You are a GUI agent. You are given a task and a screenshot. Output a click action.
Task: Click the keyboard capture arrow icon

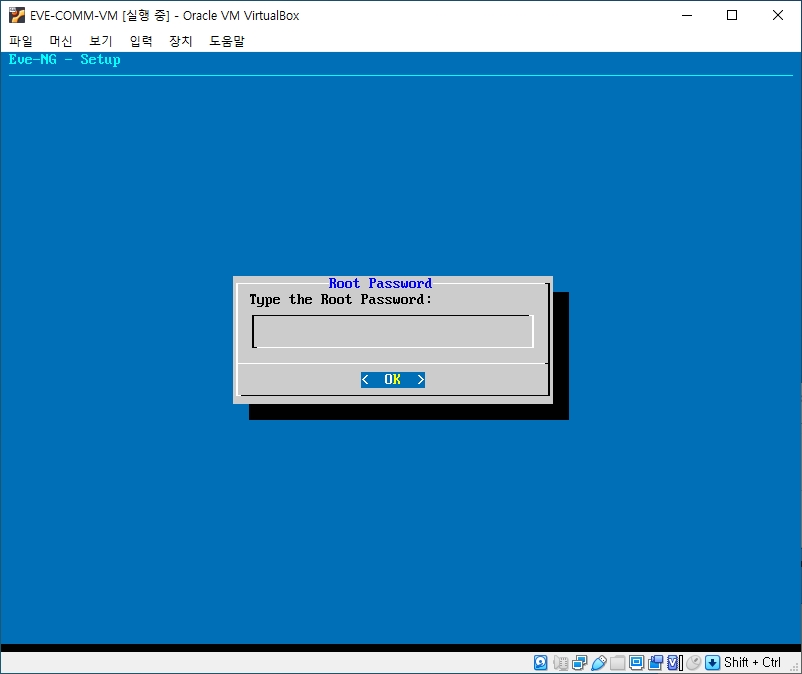[x=712, y=663]
